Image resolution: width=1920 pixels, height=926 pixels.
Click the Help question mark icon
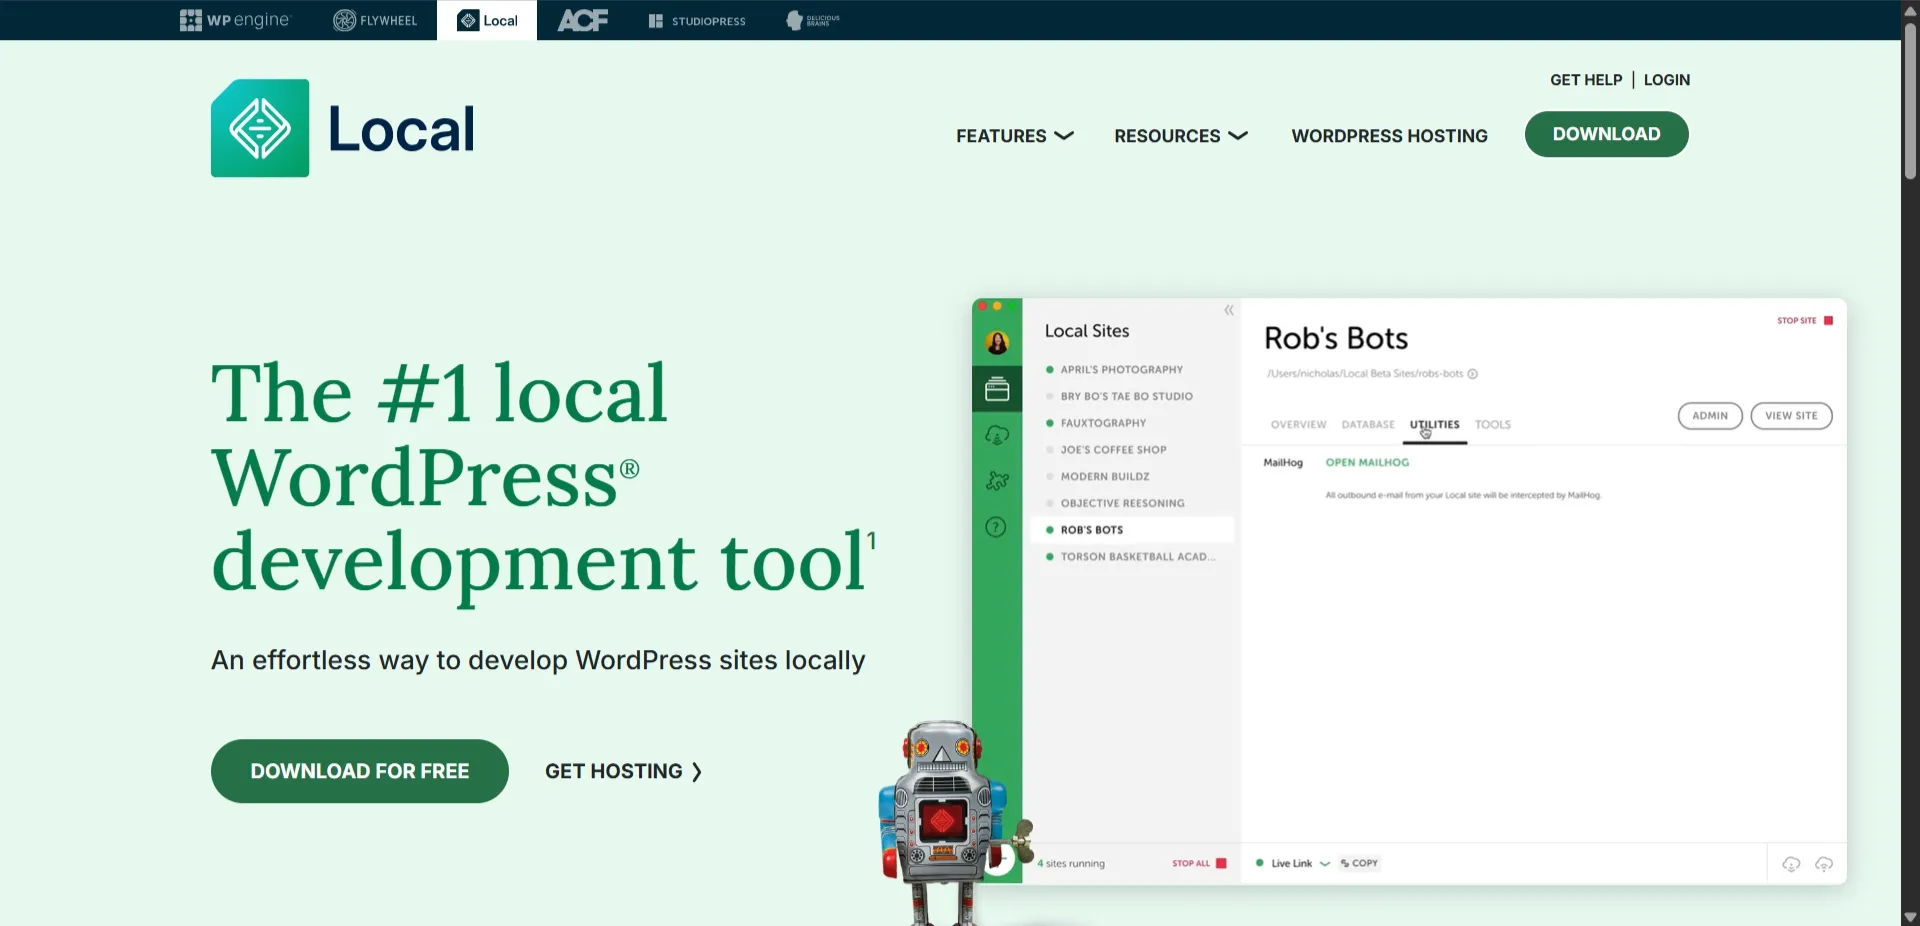click(996, 527)
